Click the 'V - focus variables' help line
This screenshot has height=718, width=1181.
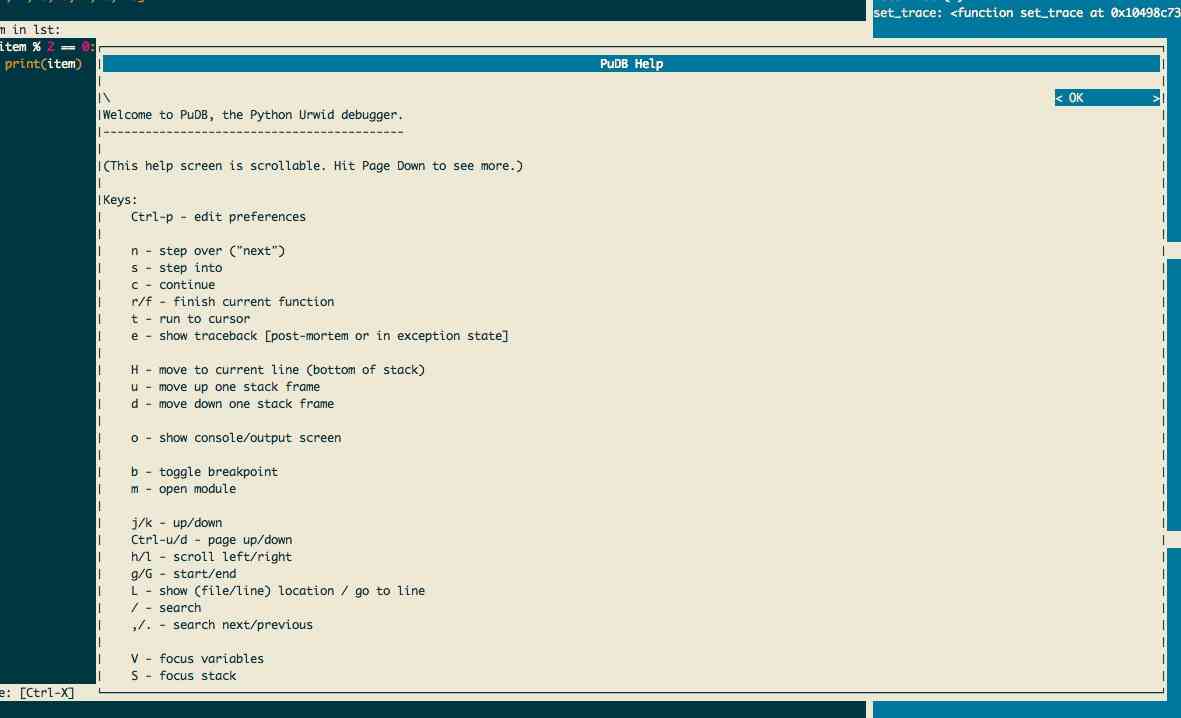(197, 659)
